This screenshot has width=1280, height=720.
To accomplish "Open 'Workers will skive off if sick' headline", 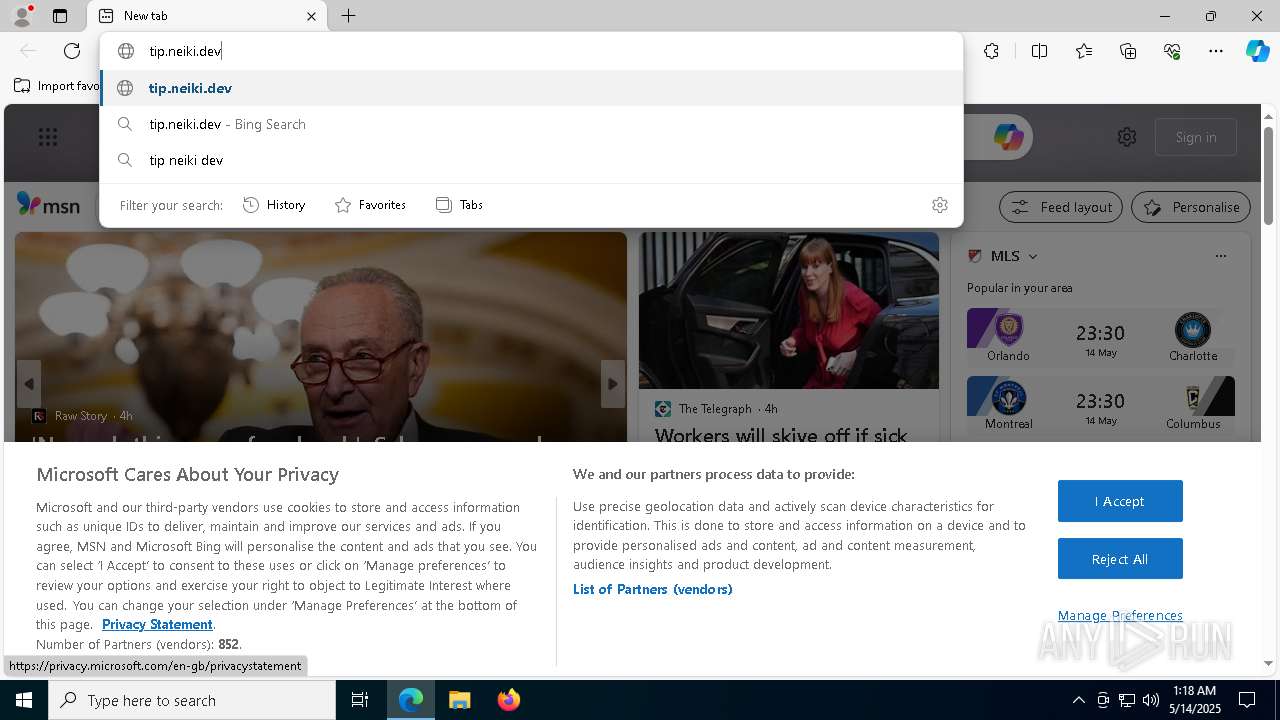I will (x=781, y=435).
